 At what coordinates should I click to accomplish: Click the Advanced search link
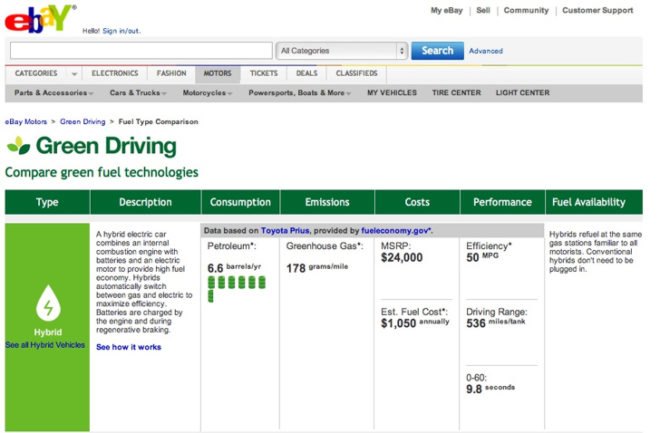point(486,51)
